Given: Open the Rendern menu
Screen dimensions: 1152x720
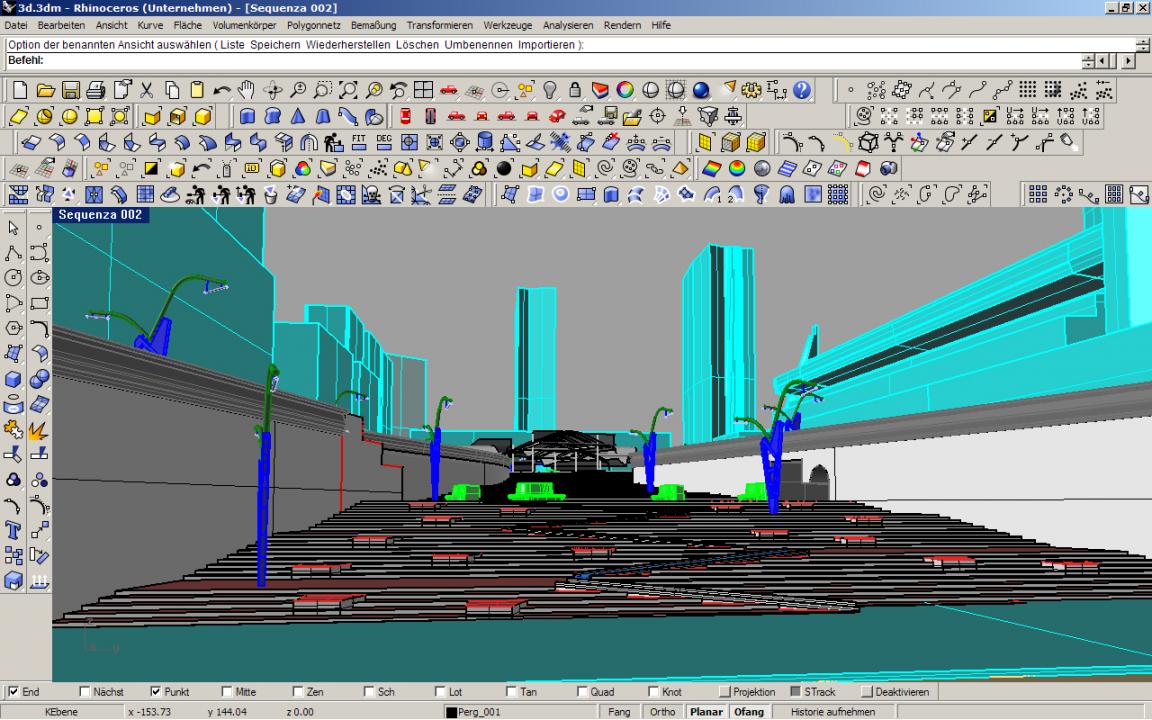Looking at the screenshot, I should [x=622, y=25].
